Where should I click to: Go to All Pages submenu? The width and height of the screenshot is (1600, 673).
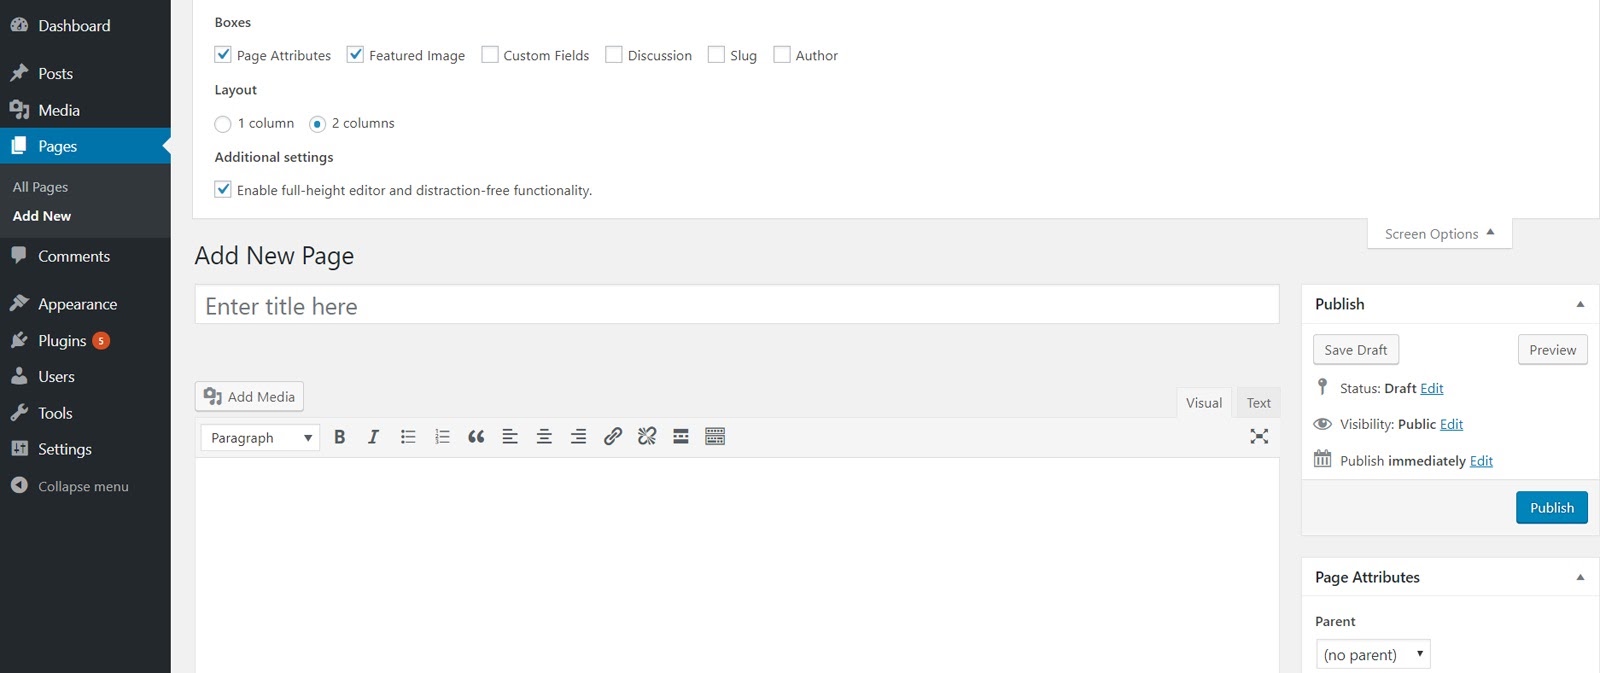(41, 187)
